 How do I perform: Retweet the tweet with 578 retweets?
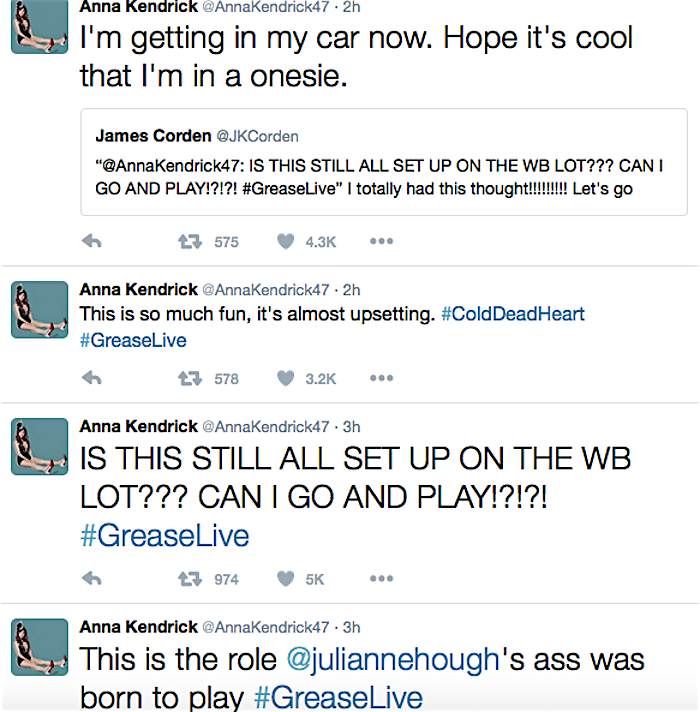[185, 378]
